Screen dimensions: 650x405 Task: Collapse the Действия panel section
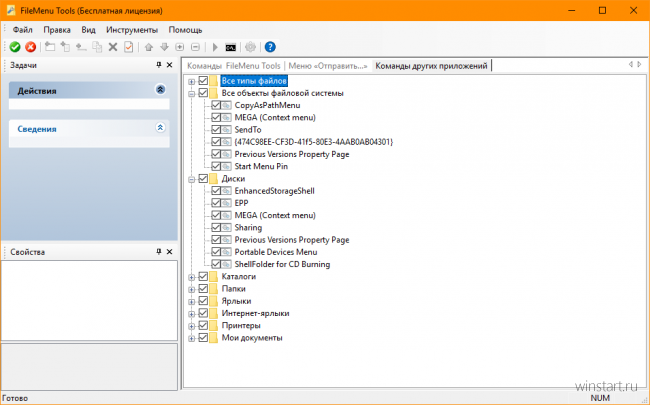[161, 90]
